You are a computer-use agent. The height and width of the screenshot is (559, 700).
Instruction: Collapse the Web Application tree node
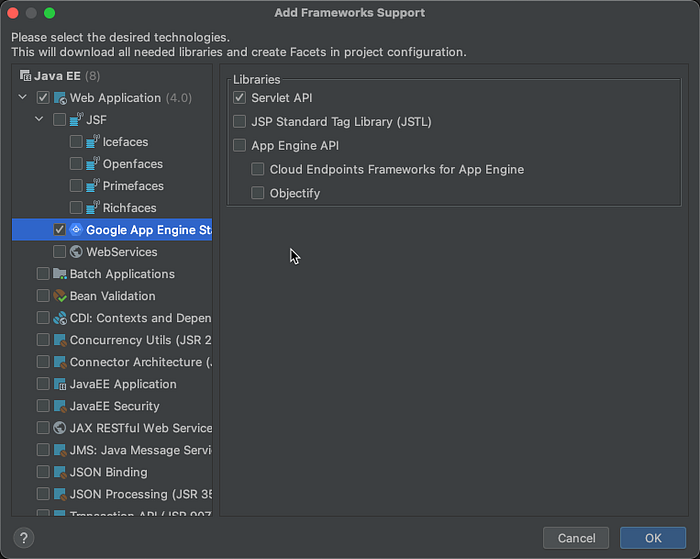coord(22,98)
